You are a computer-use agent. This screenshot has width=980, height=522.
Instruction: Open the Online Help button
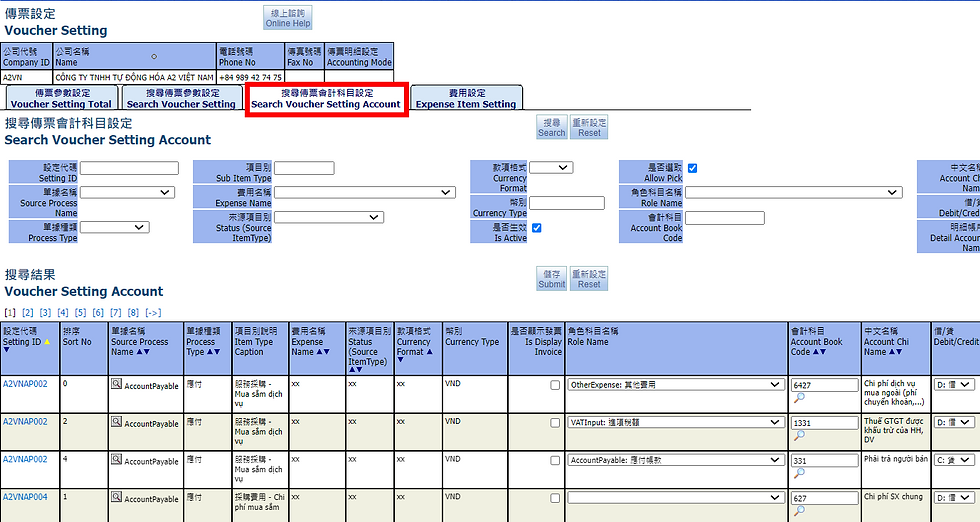(x=288, y=18)
